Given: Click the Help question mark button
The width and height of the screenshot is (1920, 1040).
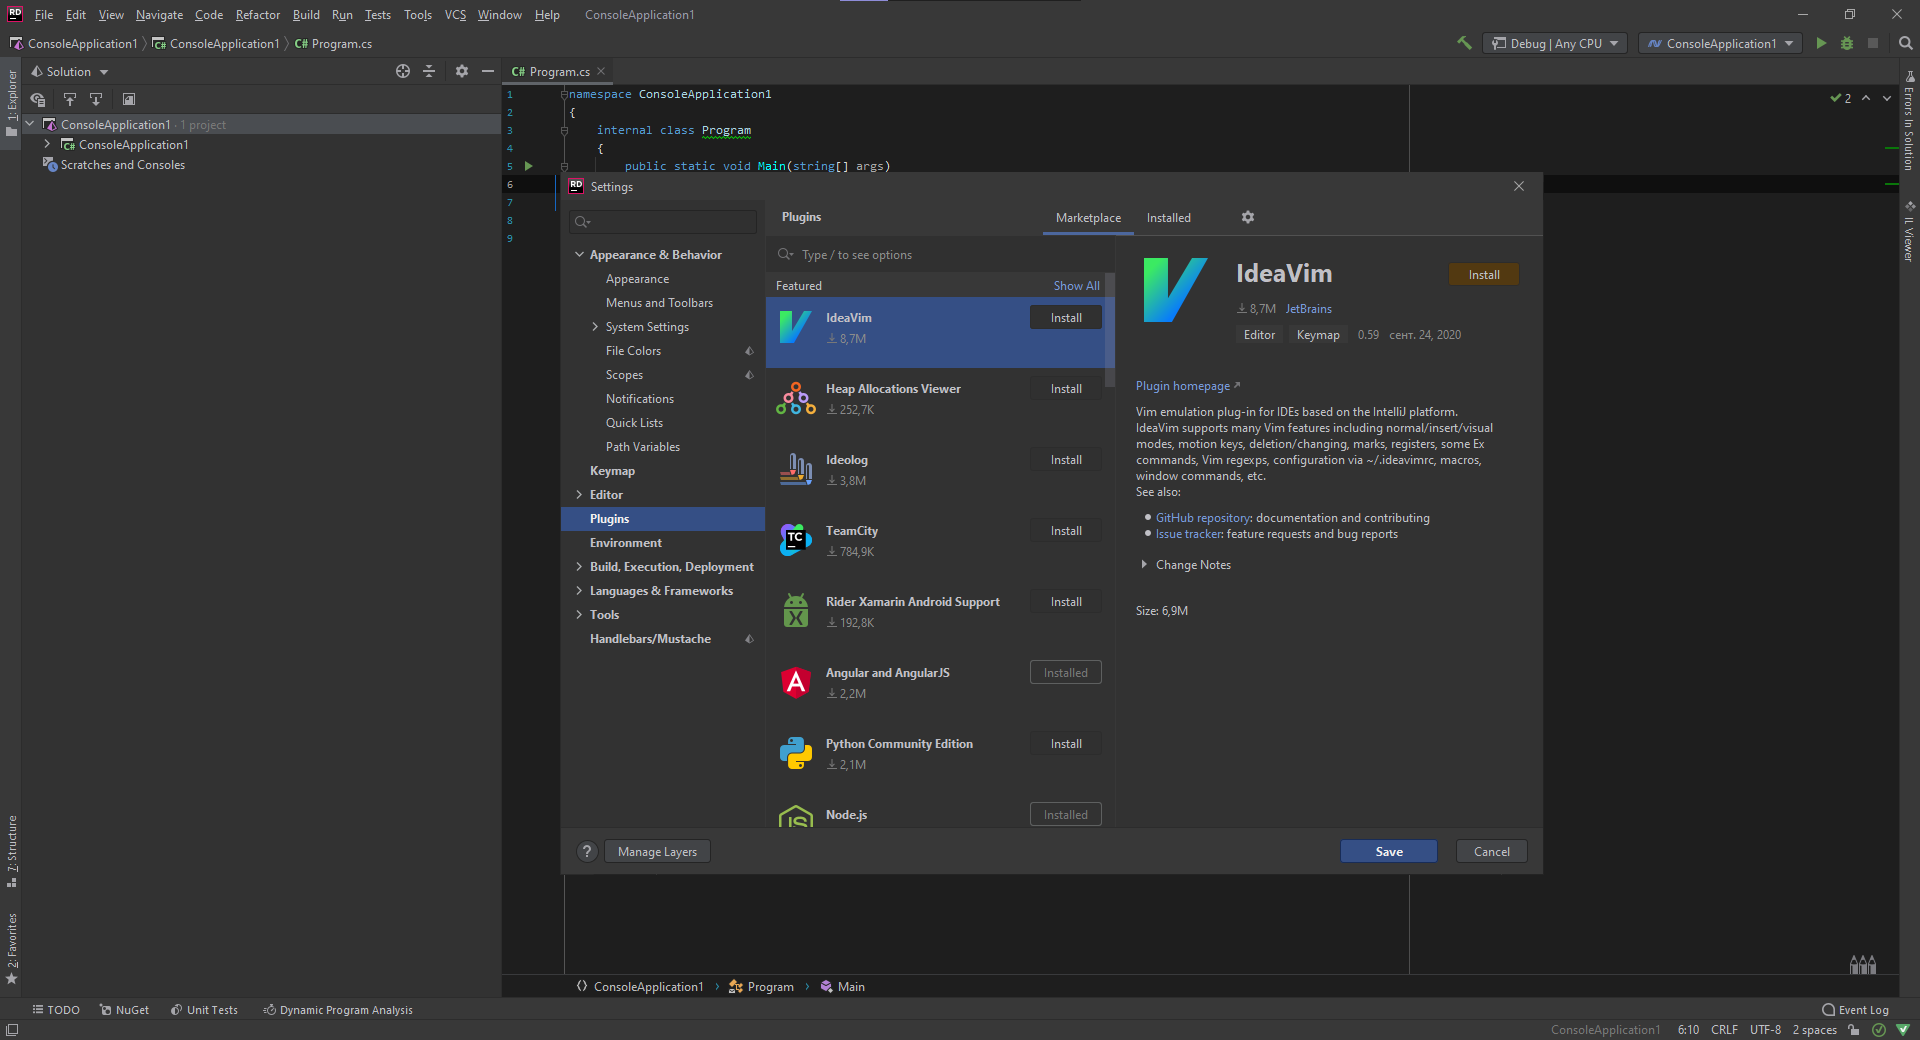Looking at the screenshot, I should pos(587,851).
